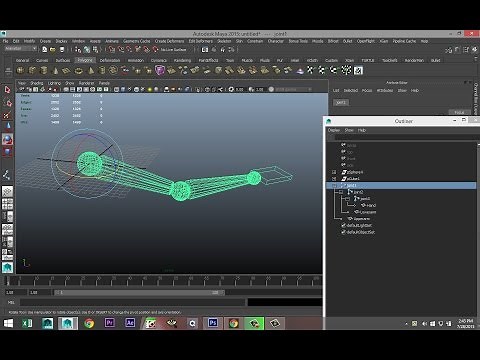
Task: Open the File menu
Action: click(x=6, y=41)
